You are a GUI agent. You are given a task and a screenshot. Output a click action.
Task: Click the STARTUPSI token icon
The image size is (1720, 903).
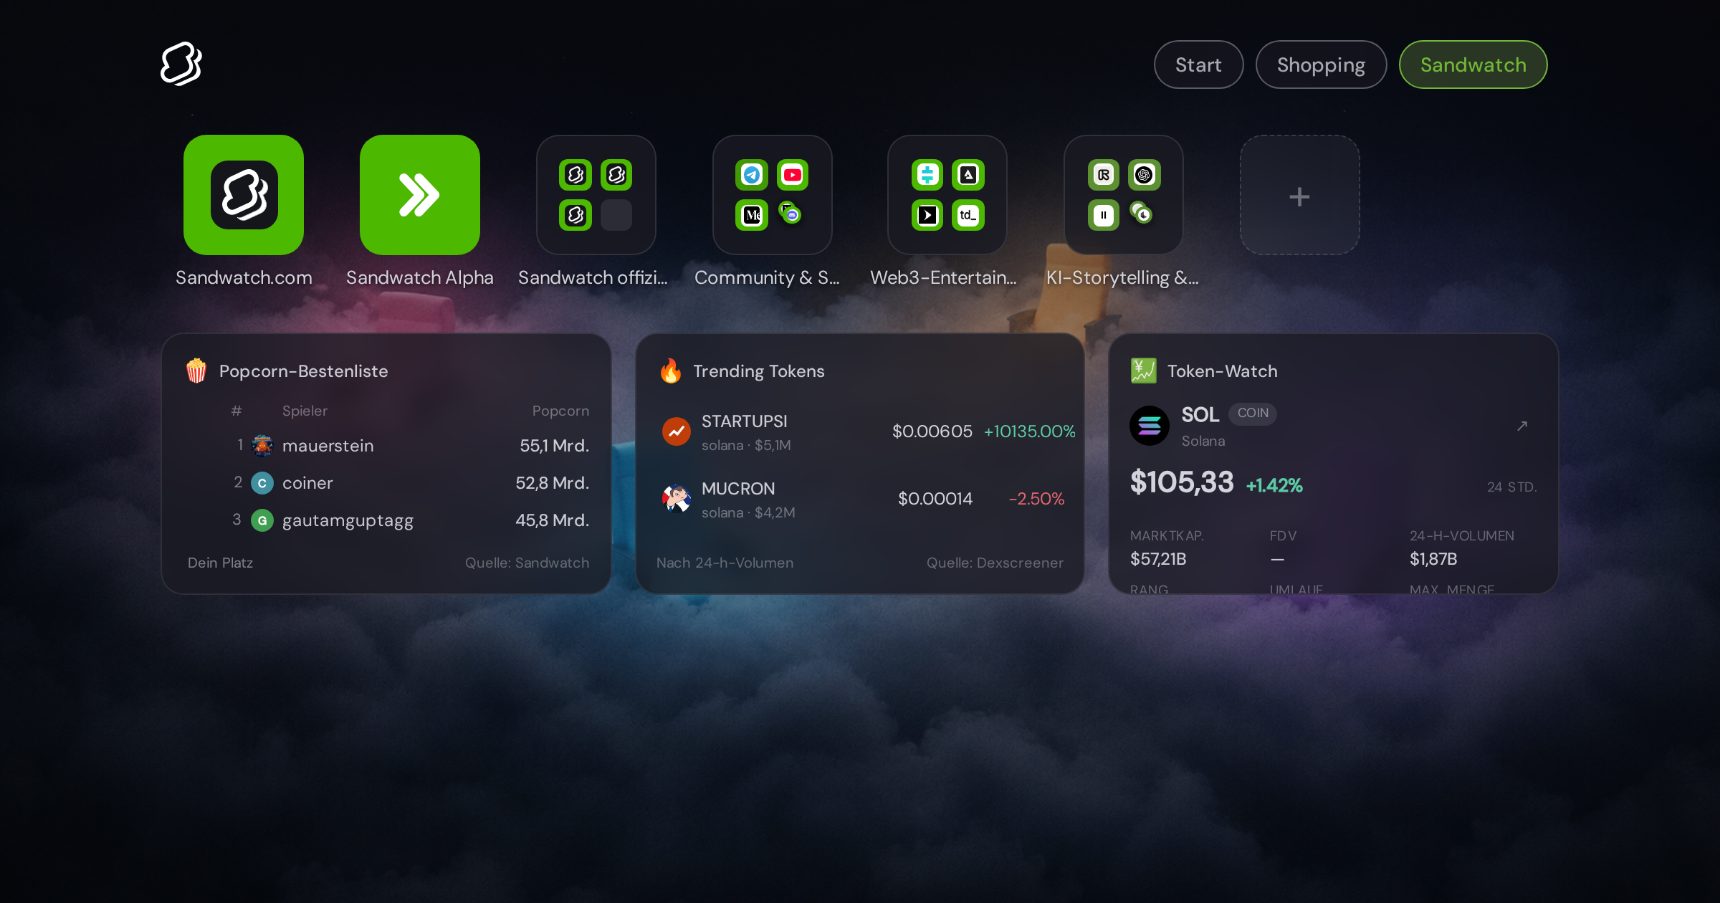677,431
